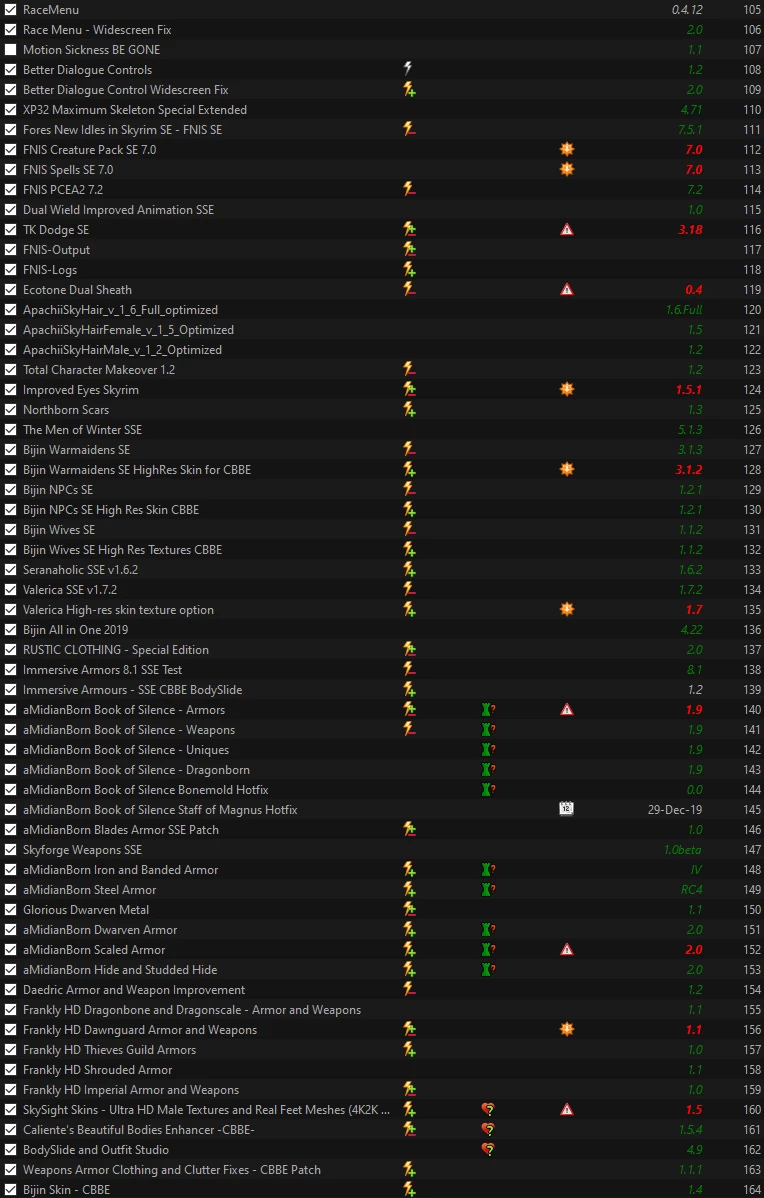The height and width of the screenshot is (1198, 764).
Task: Click the RC4 version of aMidianBorn Steel Armor
Action: [x=691, y=889]
